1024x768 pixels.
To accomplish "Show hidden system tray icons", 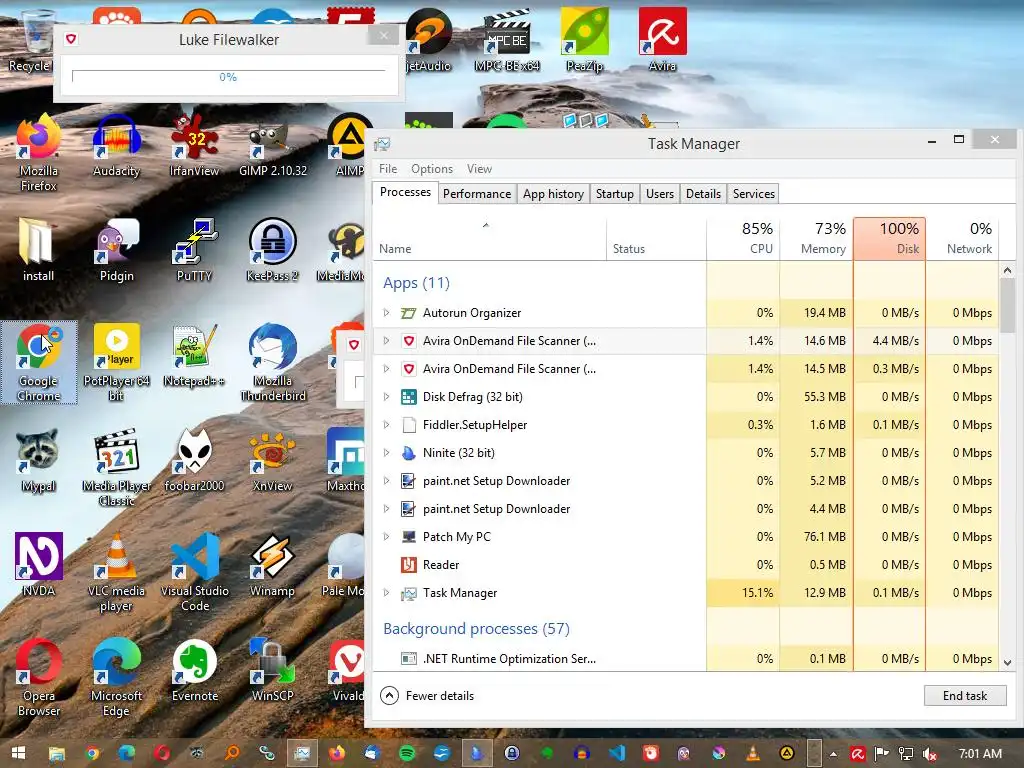I will (833, 754).
